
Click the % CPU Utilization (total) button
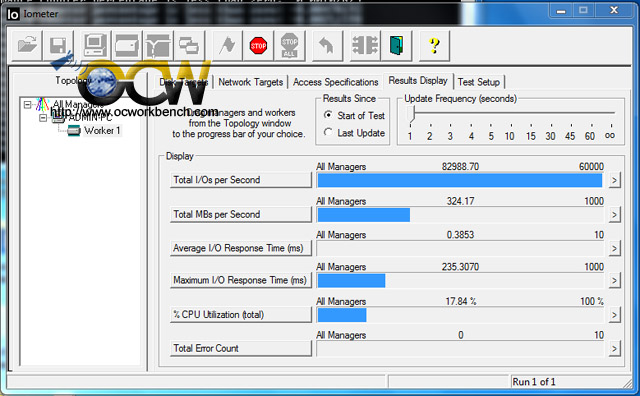[x=241, y=314]
